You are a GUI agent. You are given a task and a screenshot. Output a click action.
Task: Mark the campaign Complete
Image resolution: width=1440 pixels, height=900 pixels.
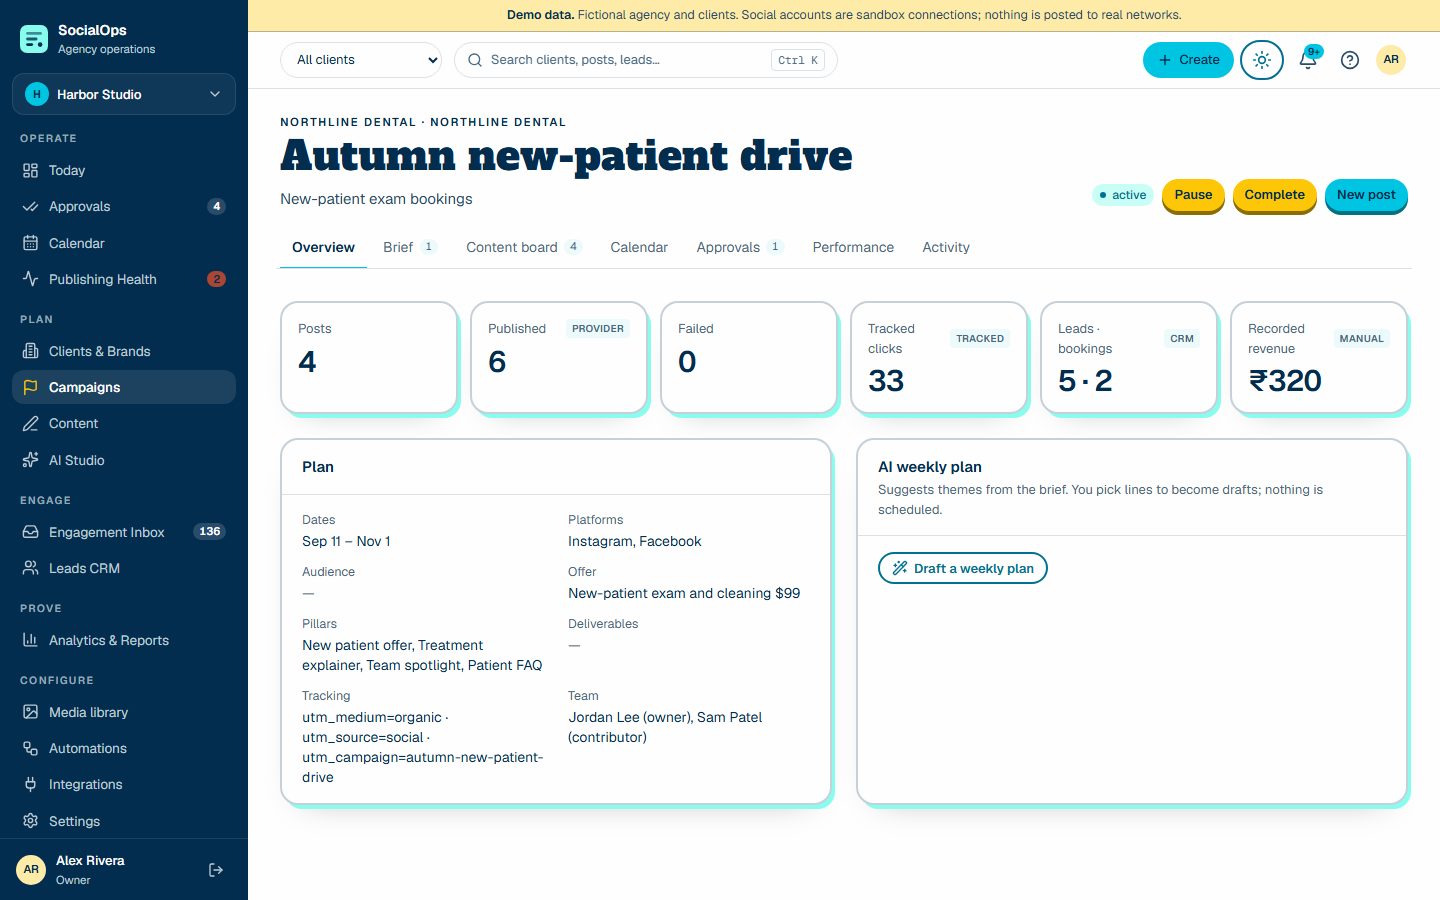(x=1274, y=195)
